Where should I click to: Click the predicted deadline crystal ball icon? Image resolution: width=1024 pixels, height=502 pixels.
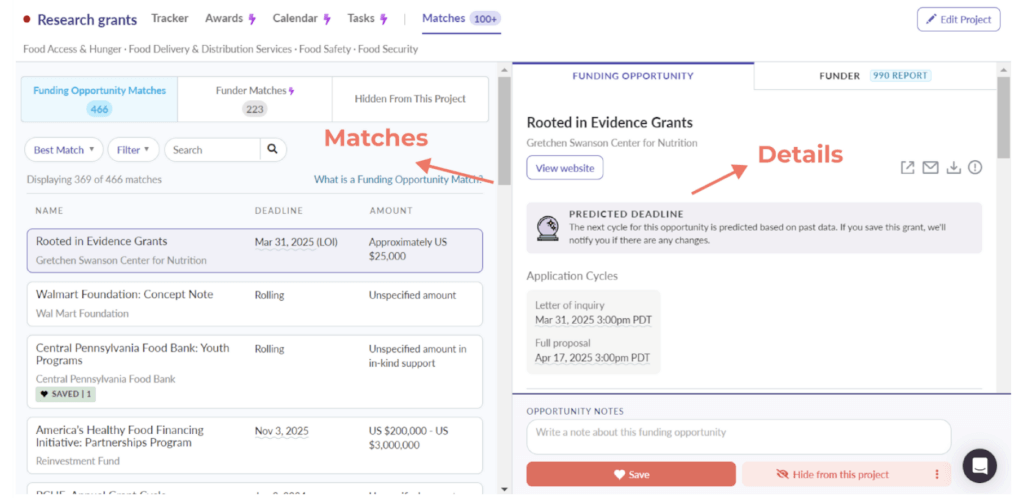[547, 227]
